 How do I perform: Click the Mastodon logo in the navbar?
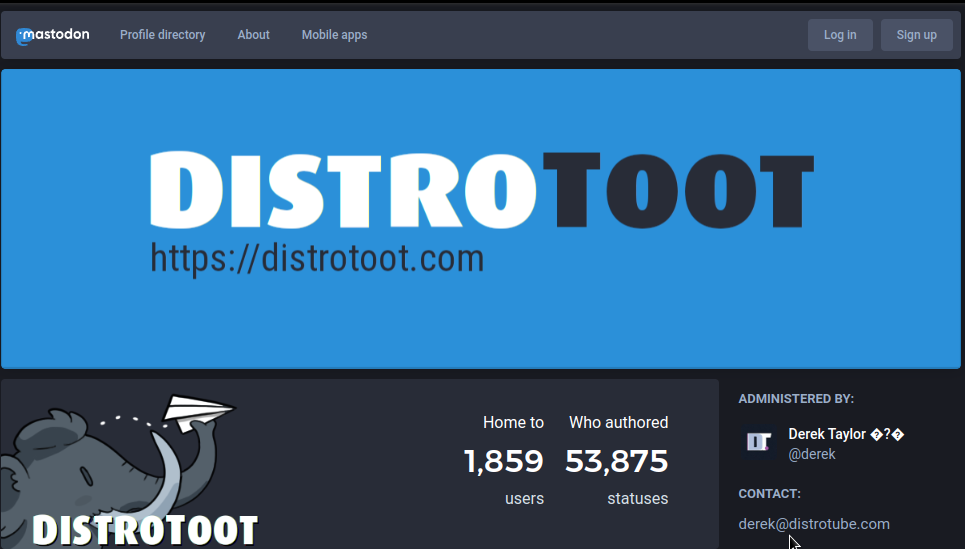(53, 35)
